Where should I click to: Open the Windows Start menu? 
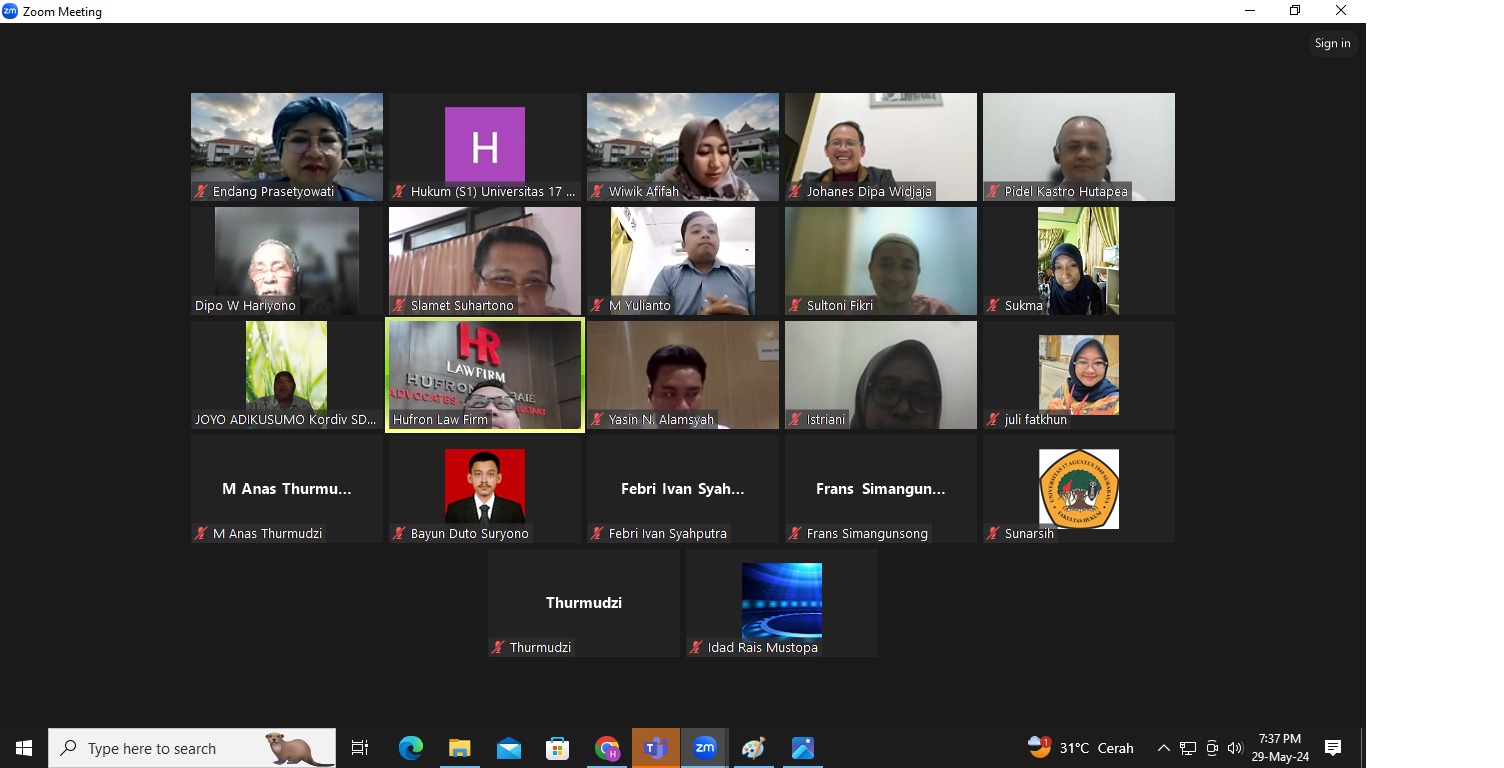[x=24, y=748]
